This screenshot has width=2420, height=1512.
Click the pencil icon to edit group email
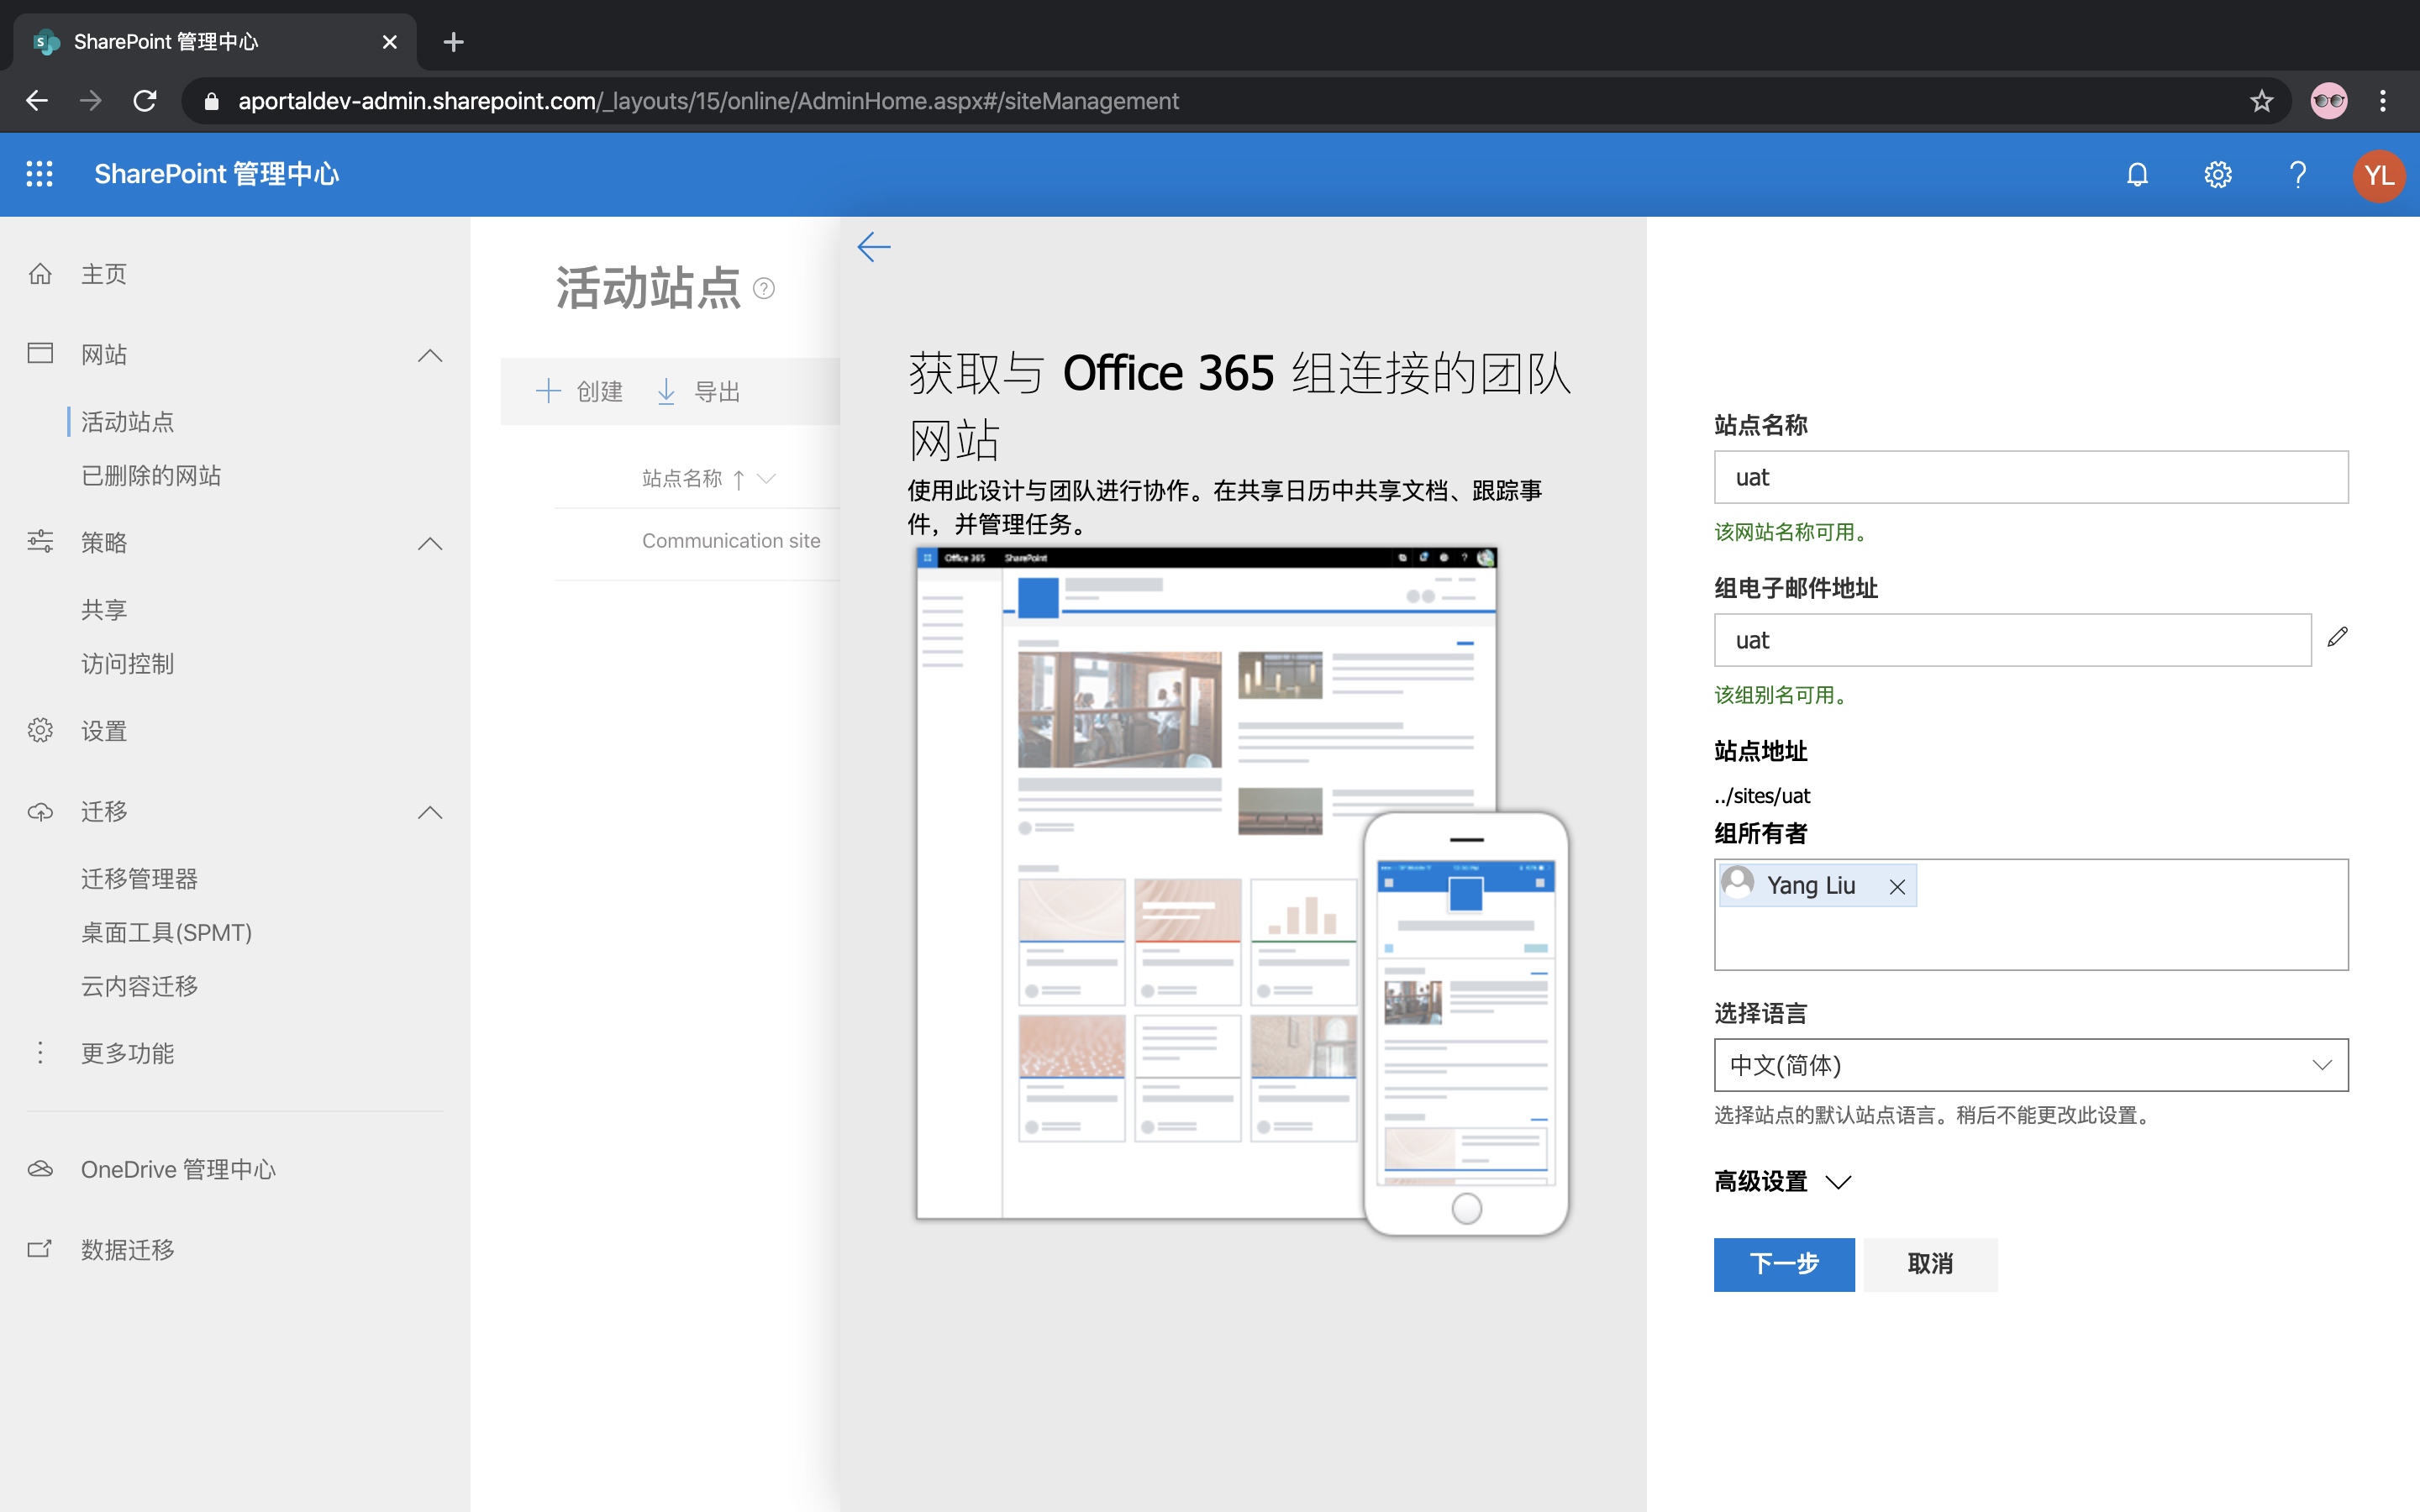2337,637
